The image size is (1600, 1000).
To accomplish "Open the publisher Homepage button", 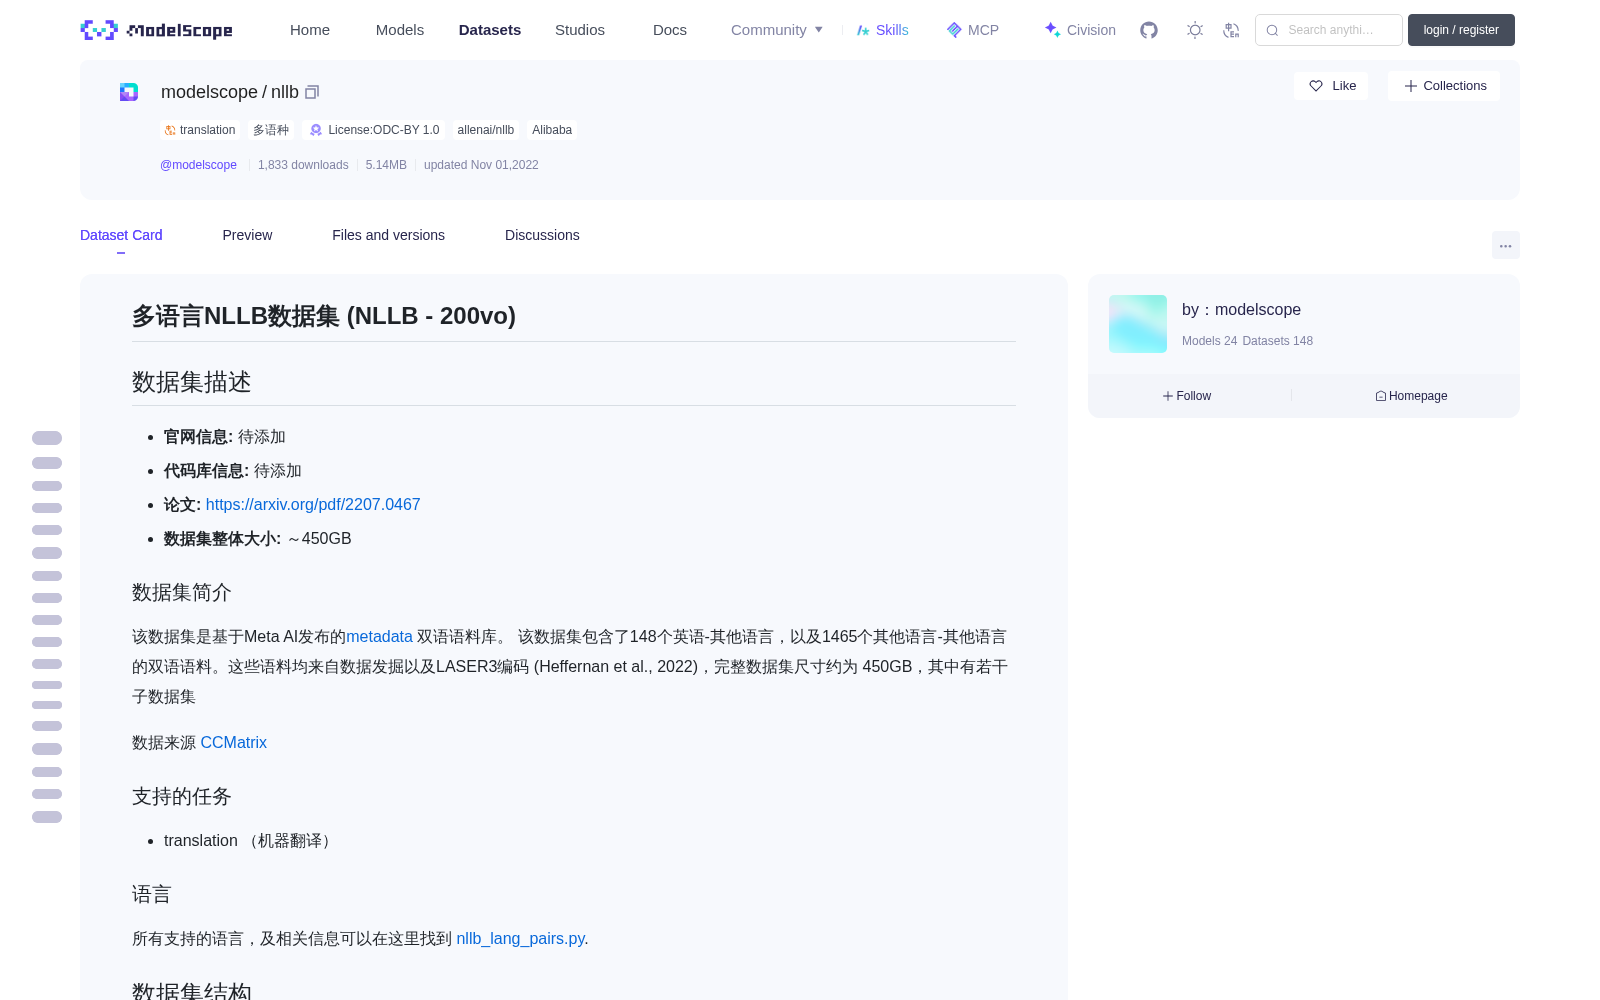I will 1411,396.
